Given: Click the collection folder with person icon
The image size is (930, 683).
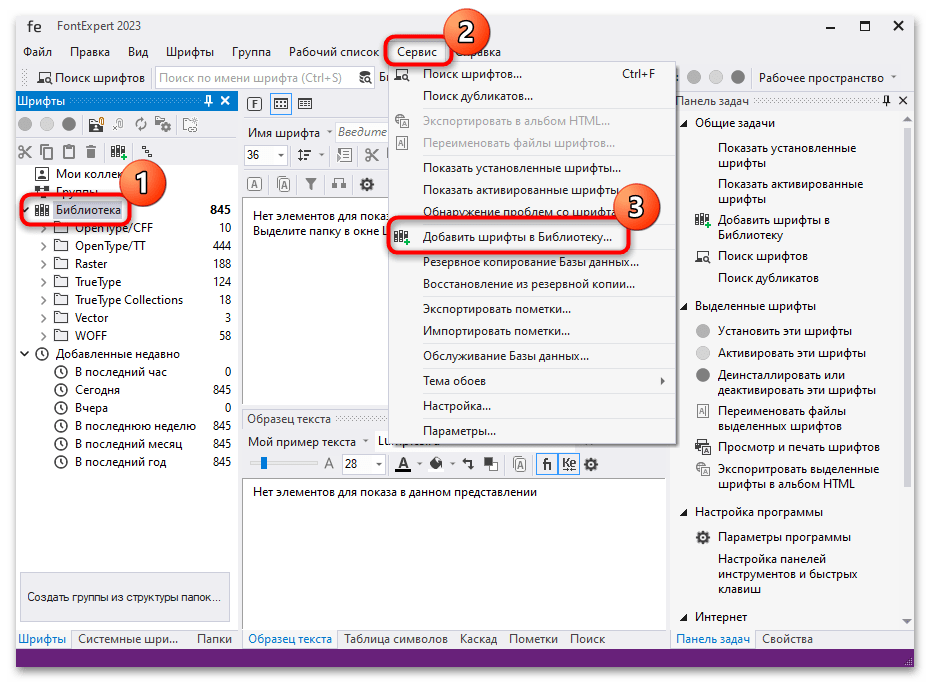Looking at the screenshot, I should (x=96, y=125).
